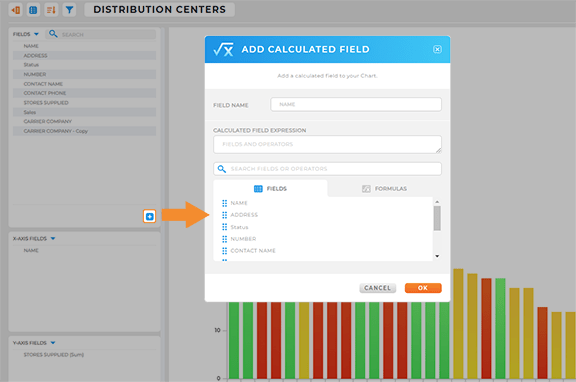Expand the Y-AXIS FIELDS dropdown
576x382 pixels.
click(53, 343)
